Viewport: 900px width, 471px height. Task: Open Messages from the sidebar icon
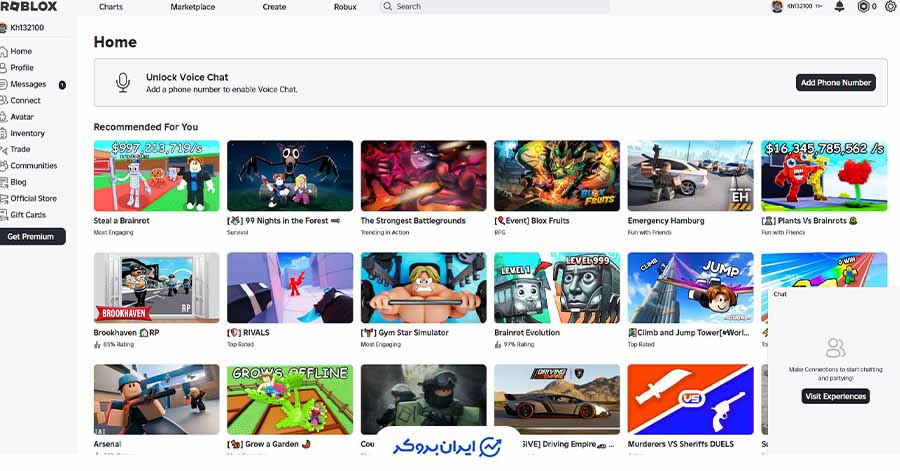click(4, 84)
